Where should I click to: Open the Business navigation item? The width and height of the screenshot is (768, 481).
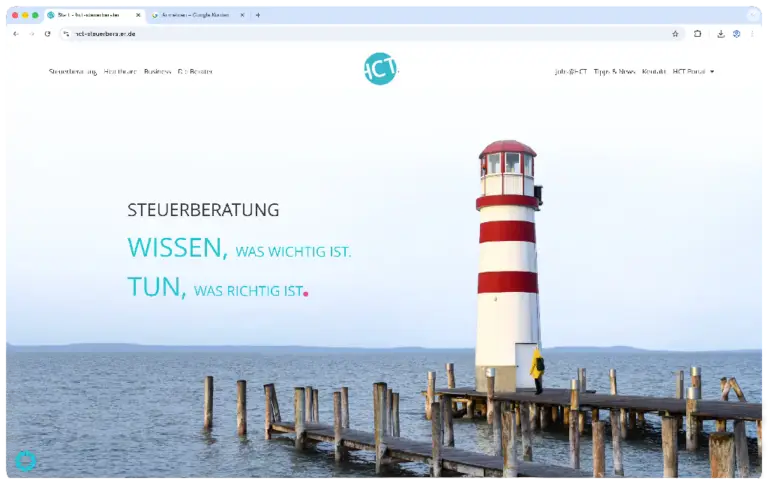point(157,72)
